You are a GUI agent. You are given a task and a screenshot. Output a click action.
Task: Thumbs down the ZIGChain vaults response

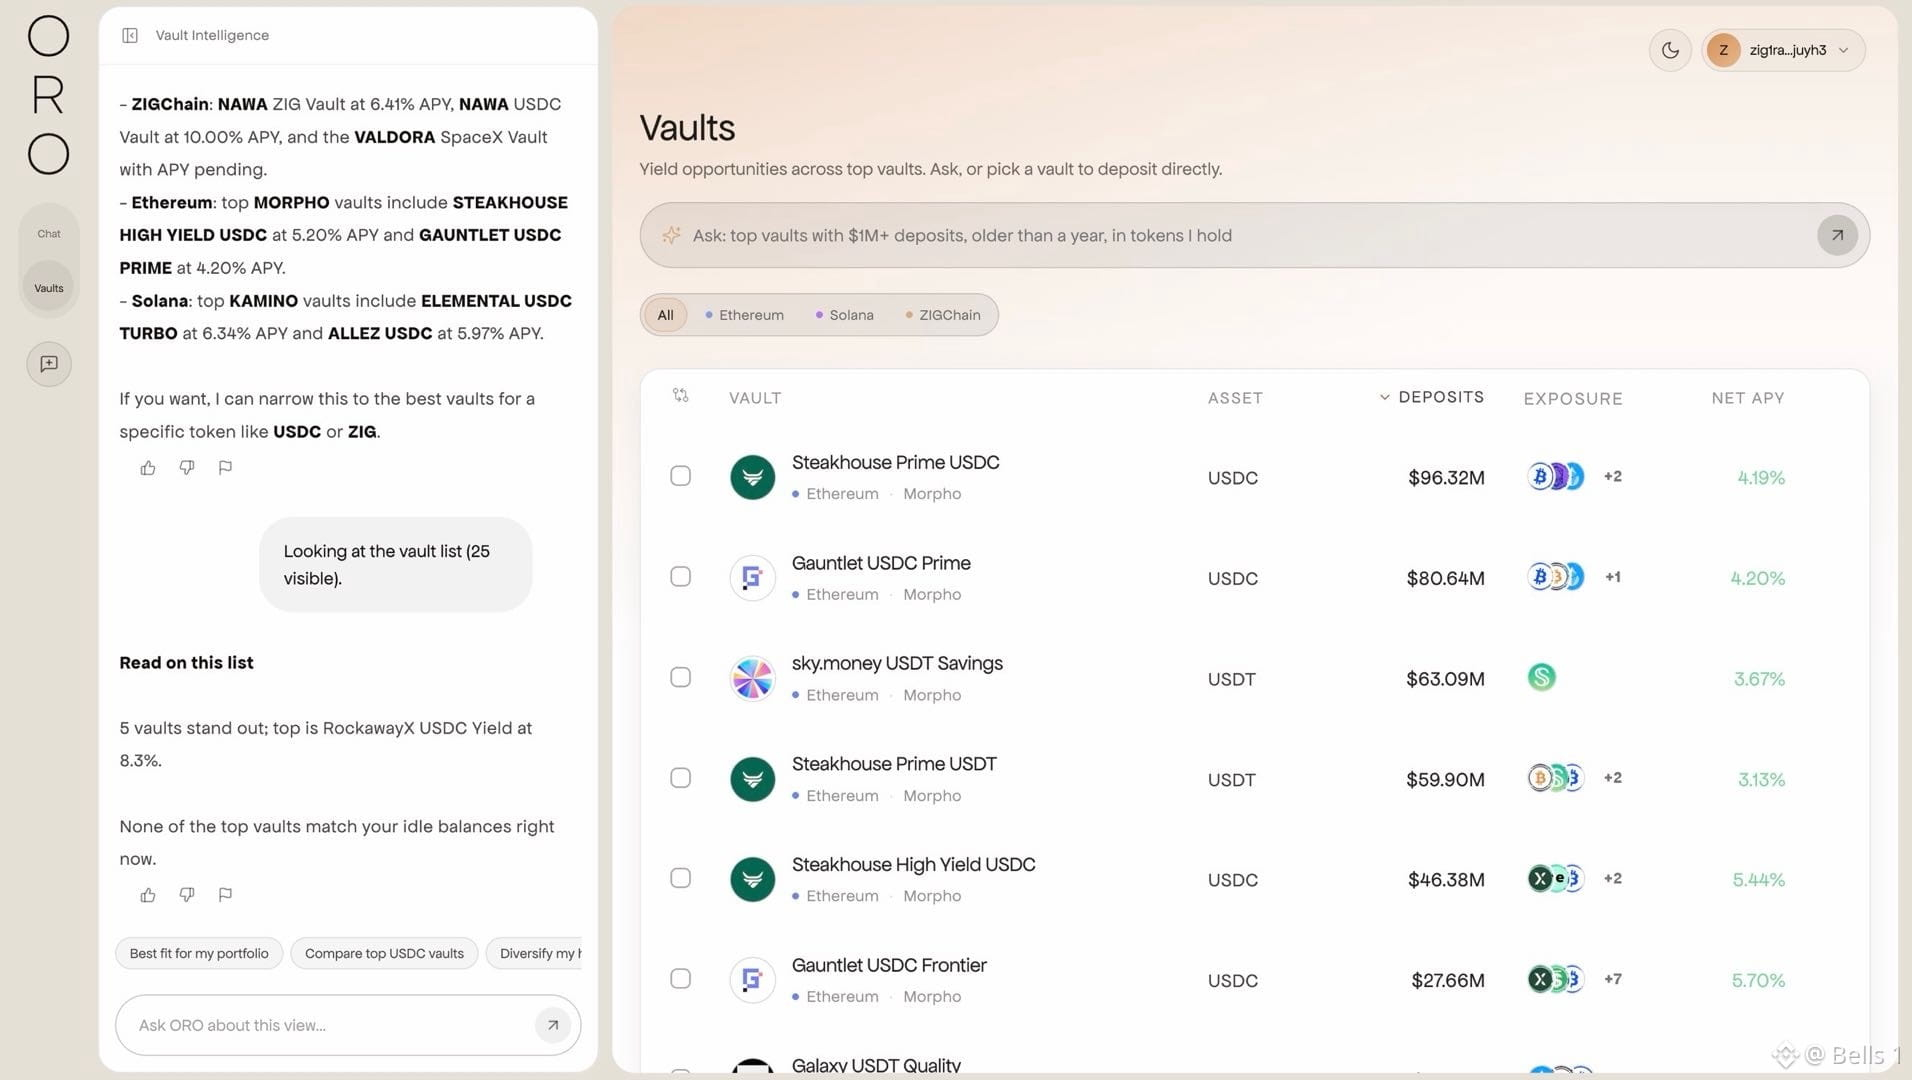point(187,467)
